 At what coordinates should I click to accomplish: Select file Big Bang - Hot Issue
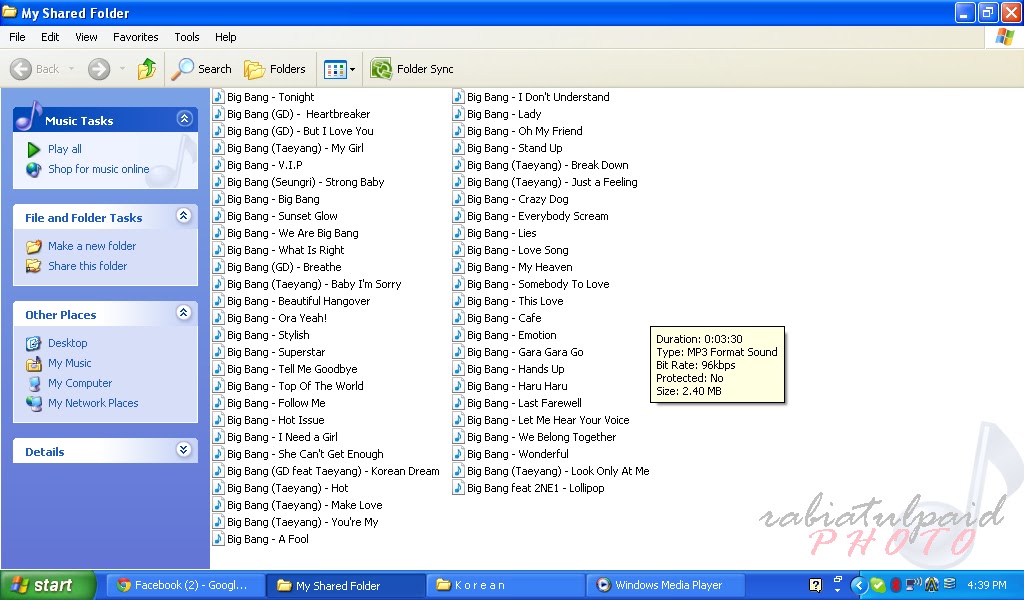pyautogui.click(x=276, y=420)
